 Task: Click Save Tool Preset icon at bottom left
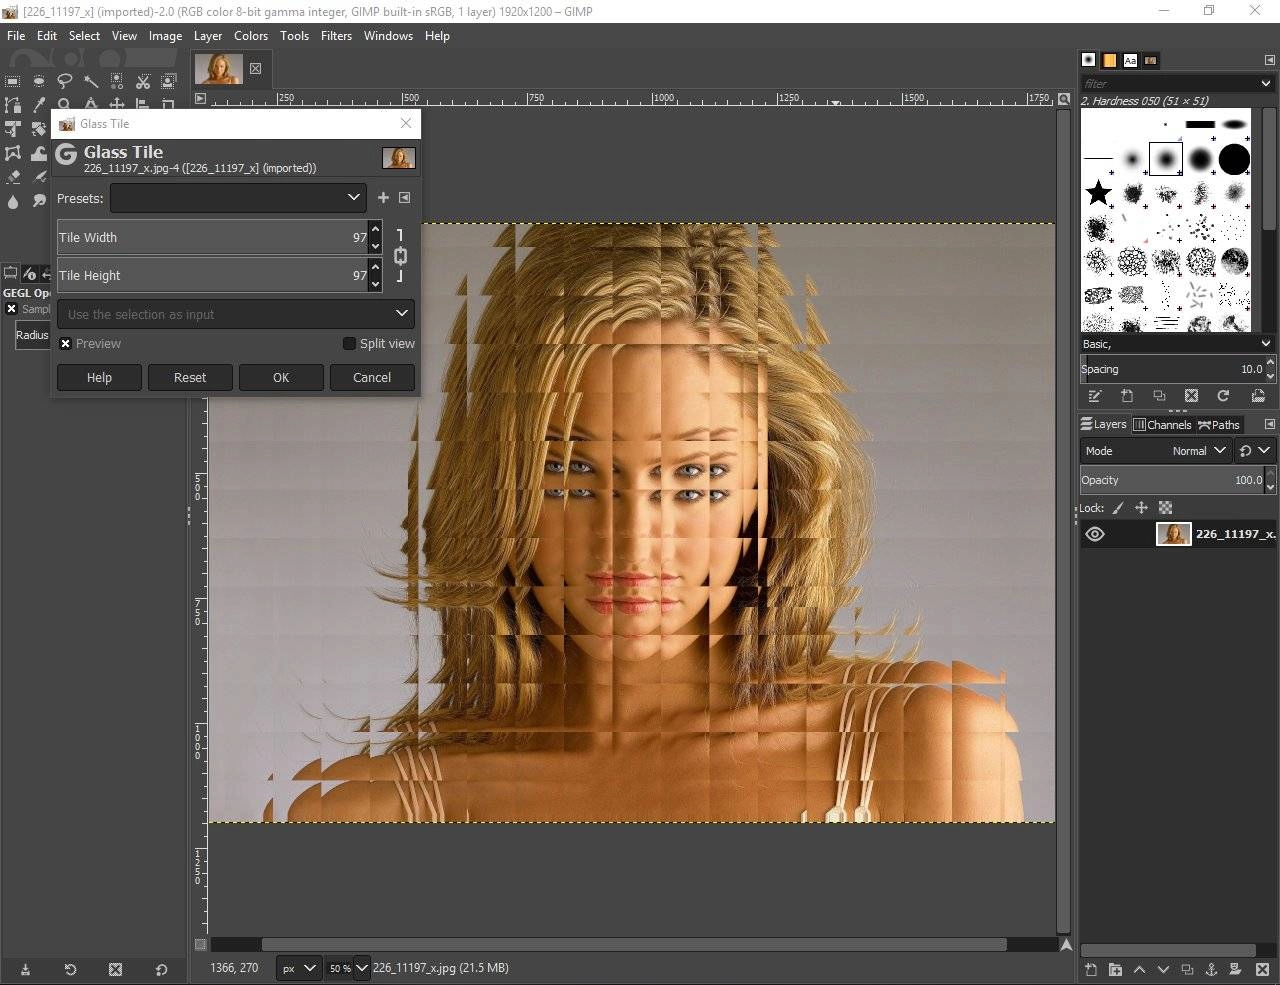point(25,969)
